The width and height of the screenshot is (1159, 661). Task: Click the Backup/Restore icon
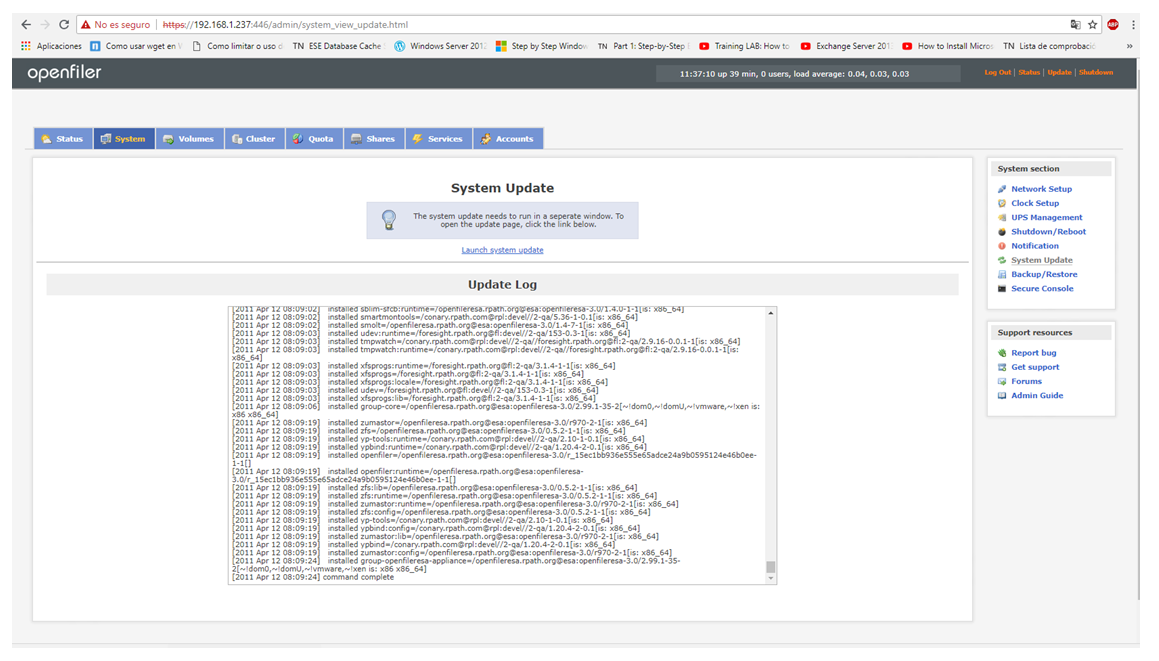click(x=1002, y=274)
